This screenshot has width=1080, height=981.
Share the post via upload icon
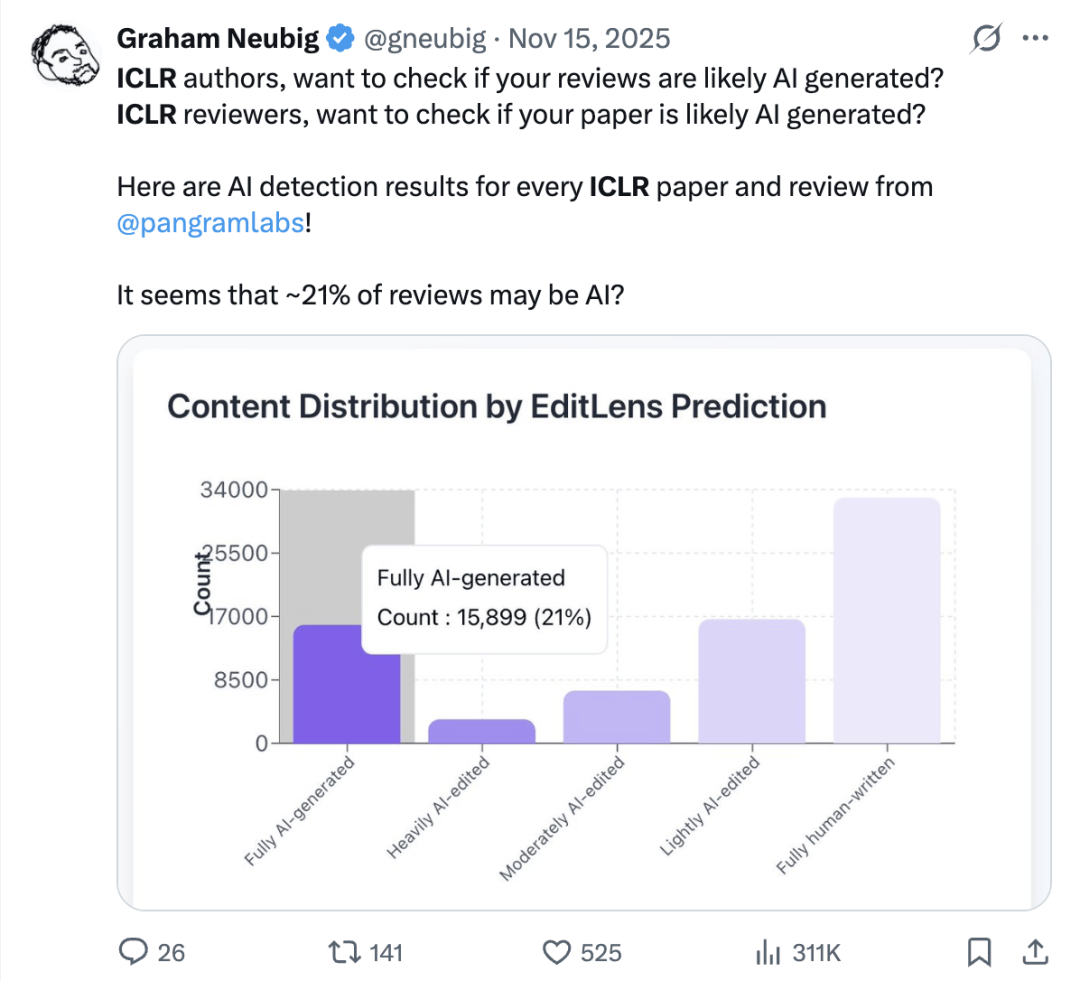click(1036, 951)
